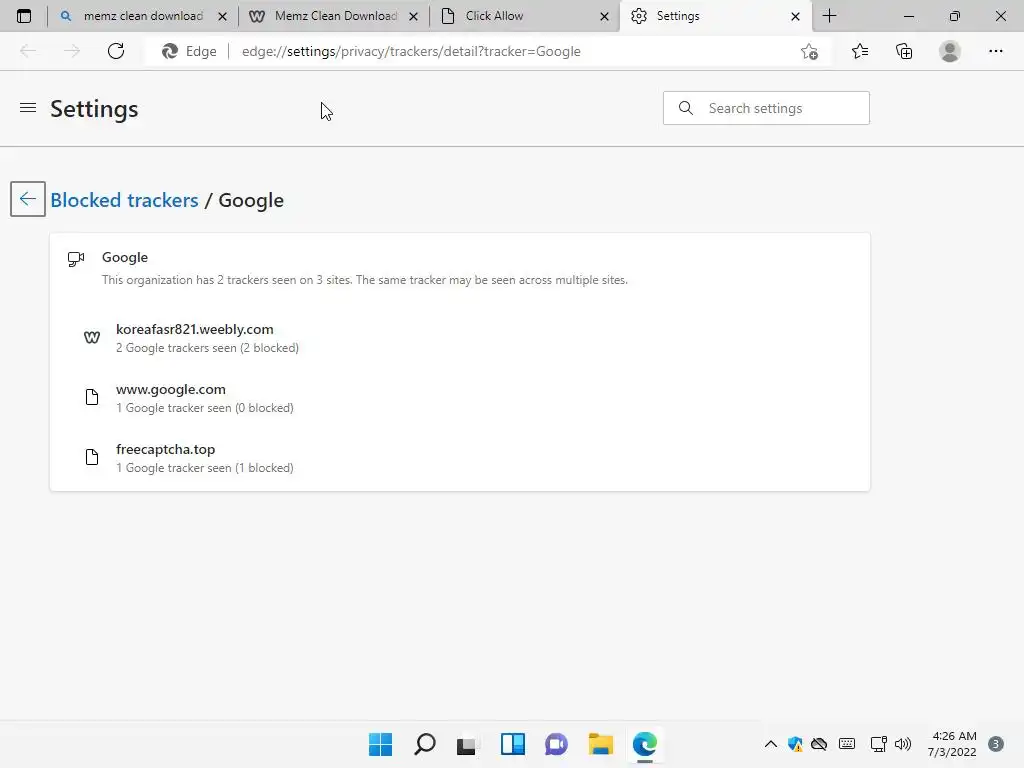
Task: Click the Microsoft Edge taskbar icon
Action: 645,744
